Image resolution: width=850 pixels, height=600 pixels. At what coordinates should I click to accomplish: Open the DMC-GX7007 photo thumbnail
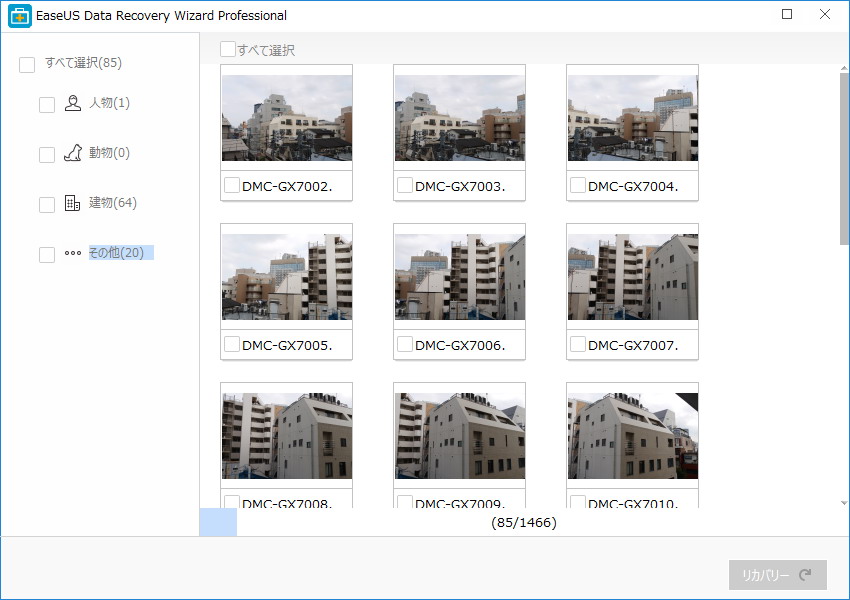pyautogui.click(x=633, y=277)
